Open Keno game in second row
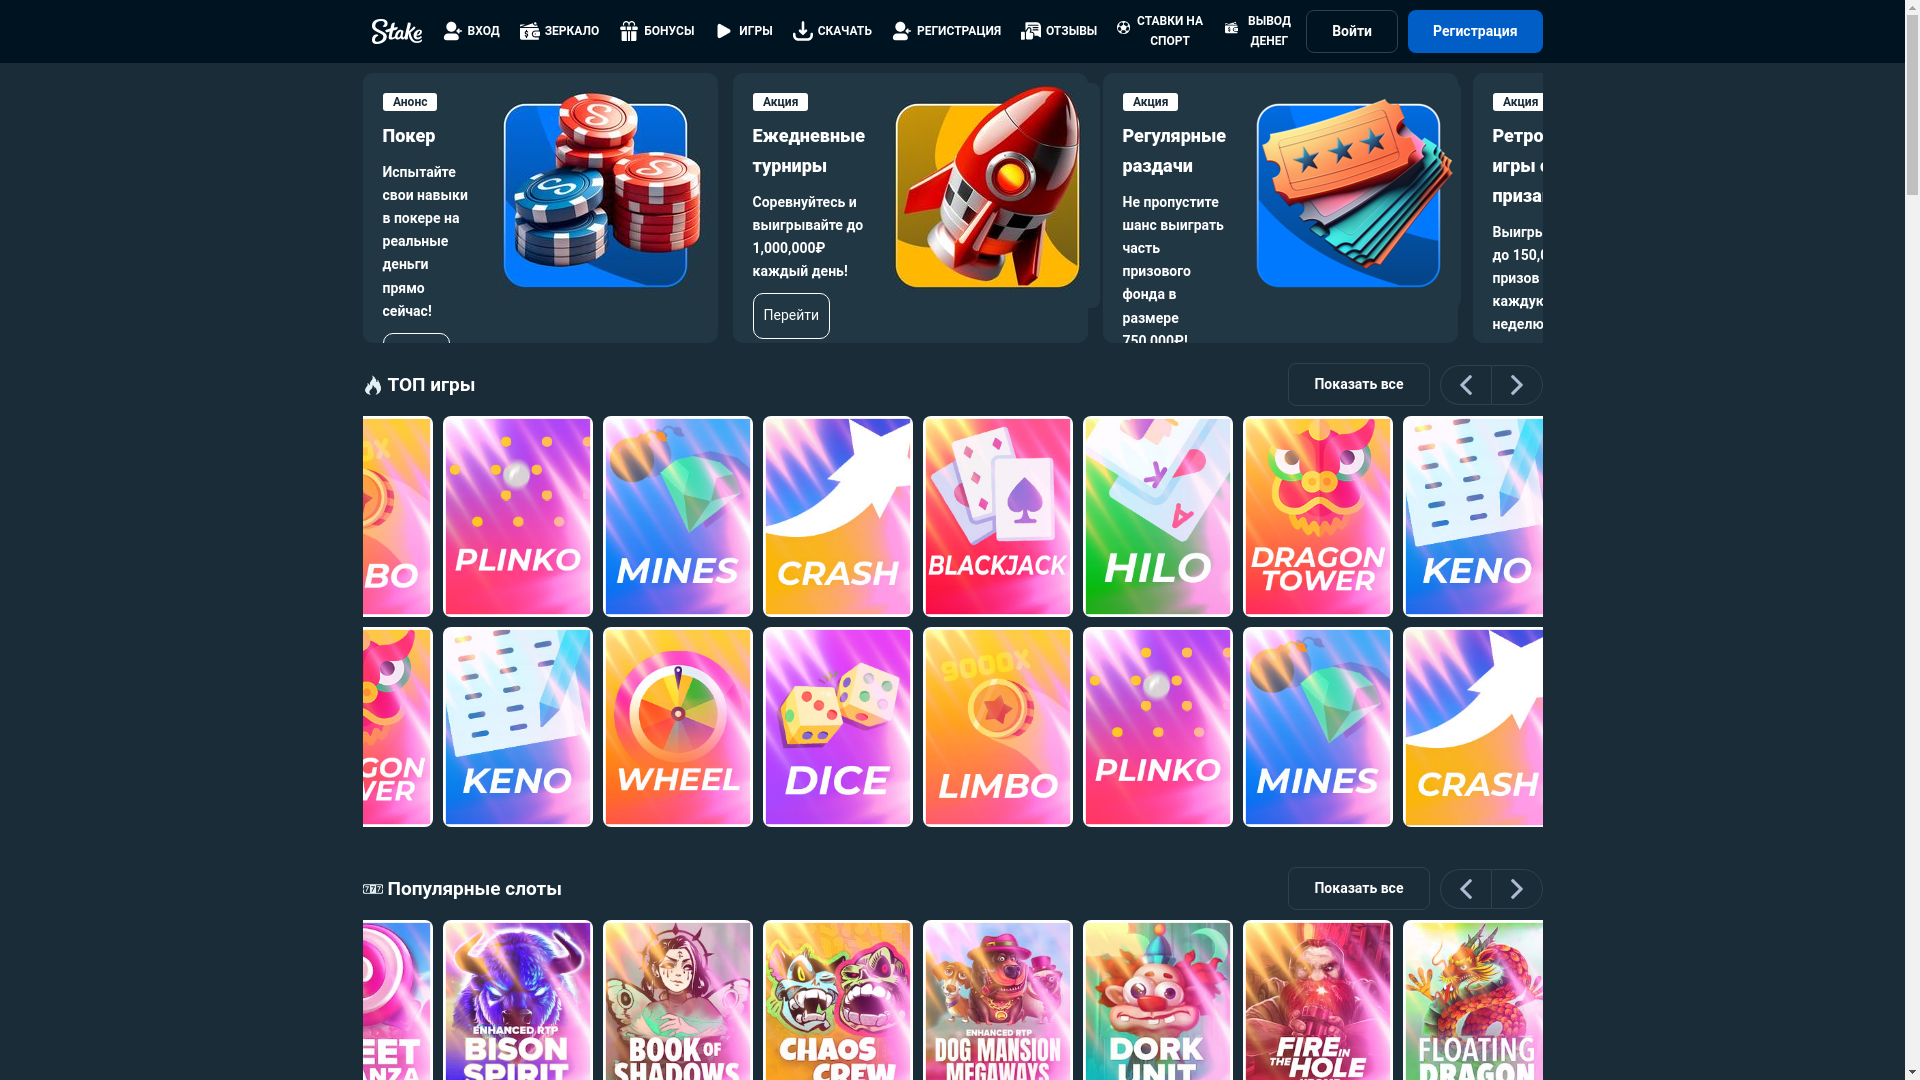This screenshot has width=1920, height=1080. (x=517, y=727)
